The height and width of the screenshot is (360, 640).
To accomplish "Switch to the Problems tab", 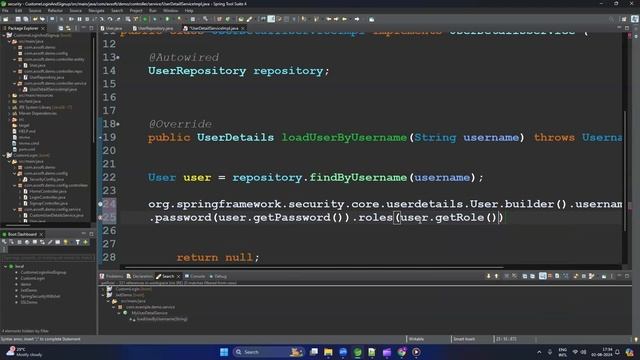I will 112,276.
